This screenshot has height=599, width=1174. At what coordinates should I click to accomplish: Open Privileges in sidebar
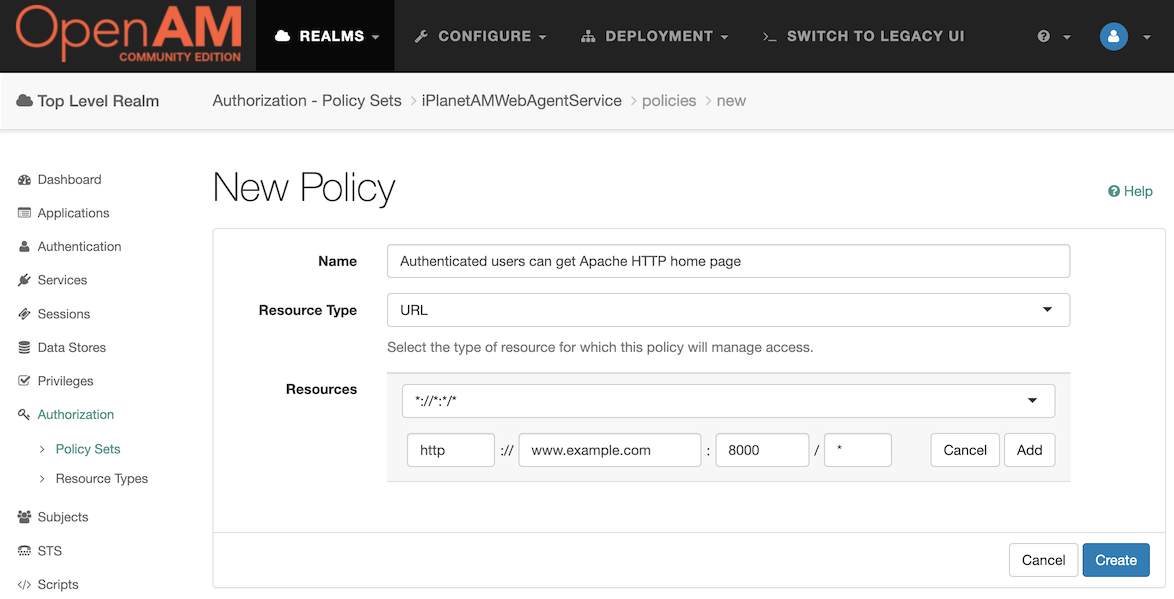(x=65, y=380)
